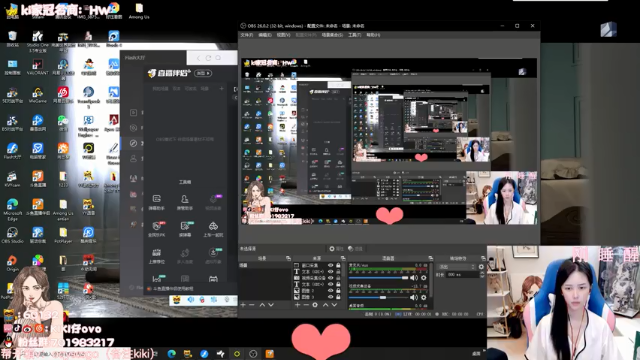The width and height of the screenshot is (640, 360).
Task: Open the Origin desktop shortcut
Action: click(12, 263)
